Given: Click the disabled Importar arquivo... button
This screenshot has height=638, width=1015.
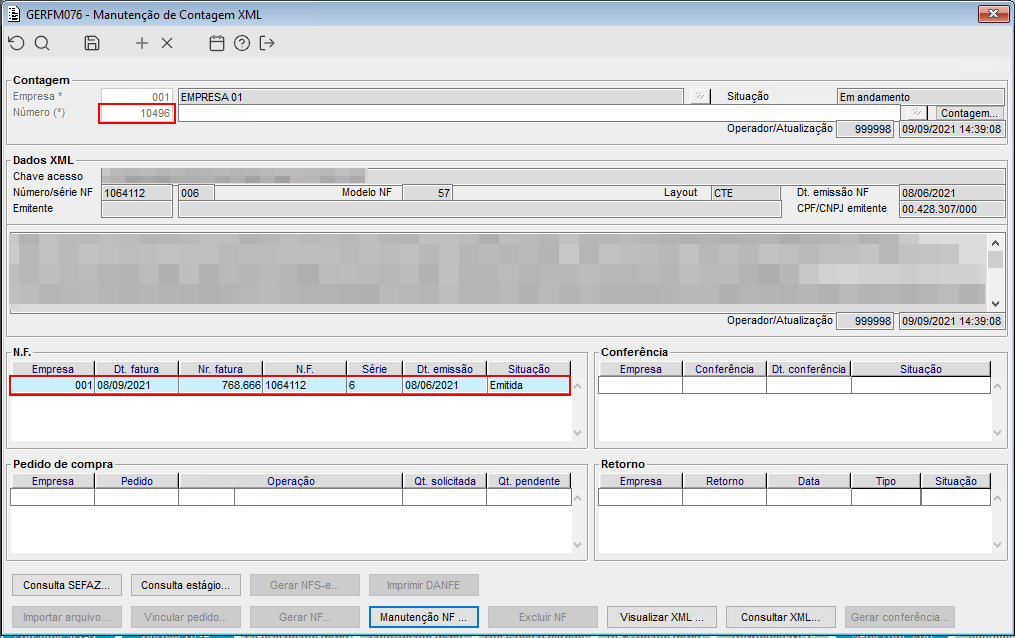Looking at the screenshot, I should 67,617.
